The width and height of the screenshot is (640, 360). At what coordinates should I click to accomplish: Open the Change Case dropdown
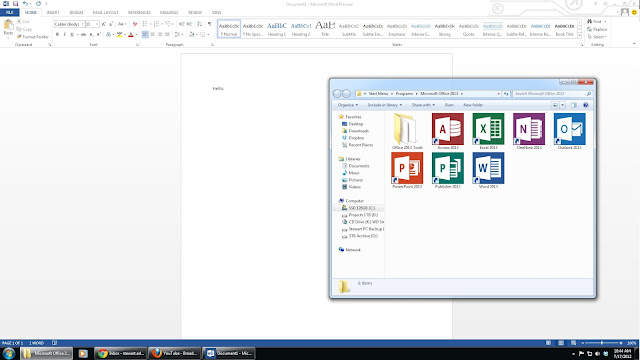122,24
